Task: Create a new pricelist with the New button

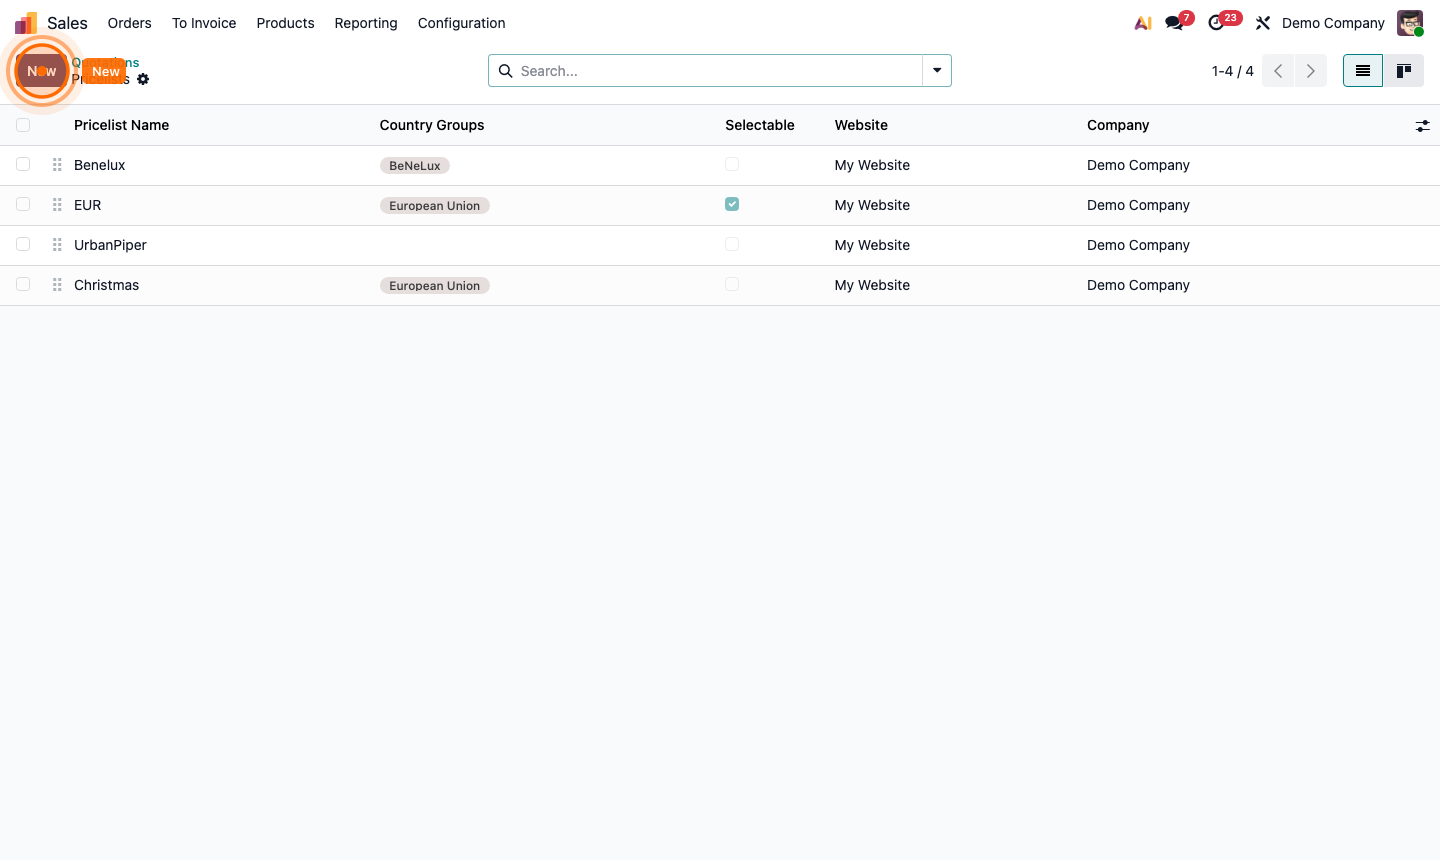Action: [105, 71]
